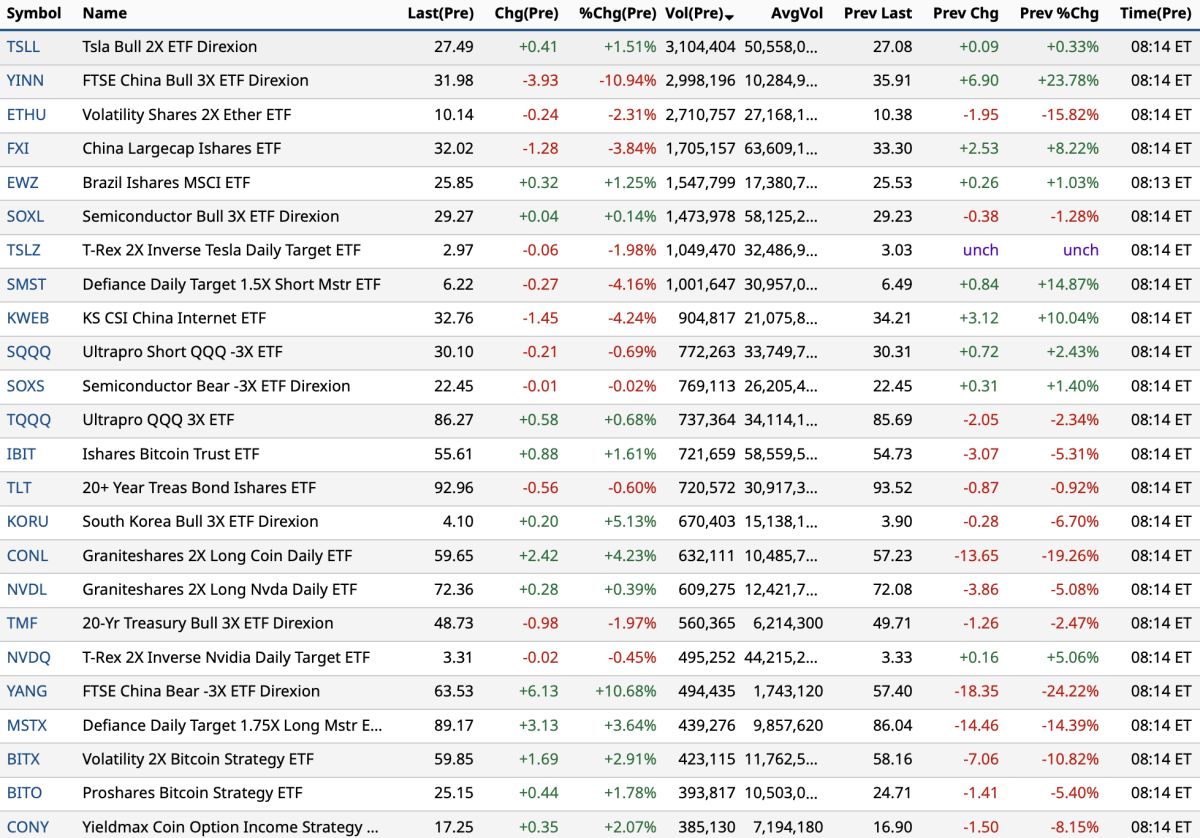Select the FXI ticker symbol
Image resolution: width=1200 pixels, height=838 pixels.
(x=18, y=149)
